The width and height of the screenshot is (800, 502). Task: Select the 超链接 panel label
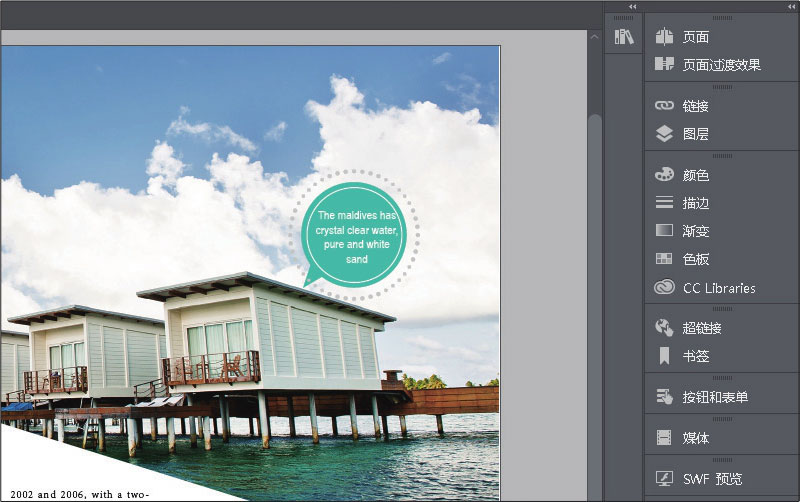(x=702, y=328)
